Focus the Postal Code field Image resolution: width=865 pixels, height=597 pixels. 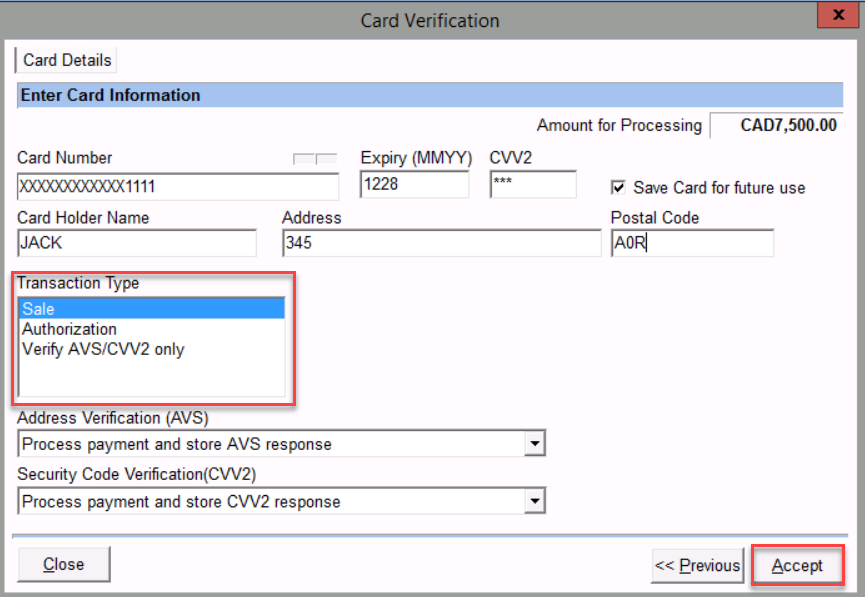click(692, 243)
